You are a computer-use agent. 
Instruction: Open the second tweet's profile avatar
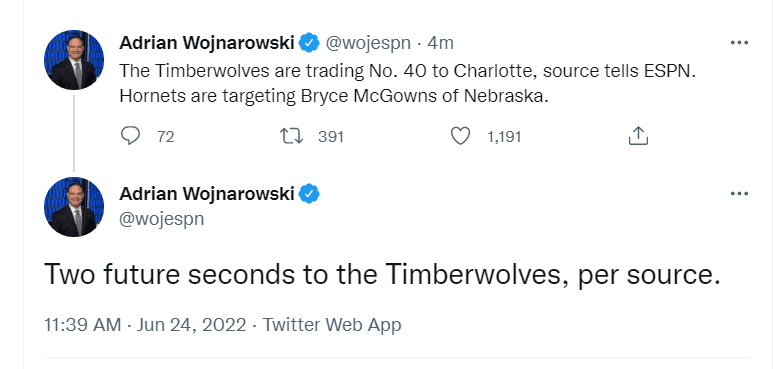pos(74,207)
